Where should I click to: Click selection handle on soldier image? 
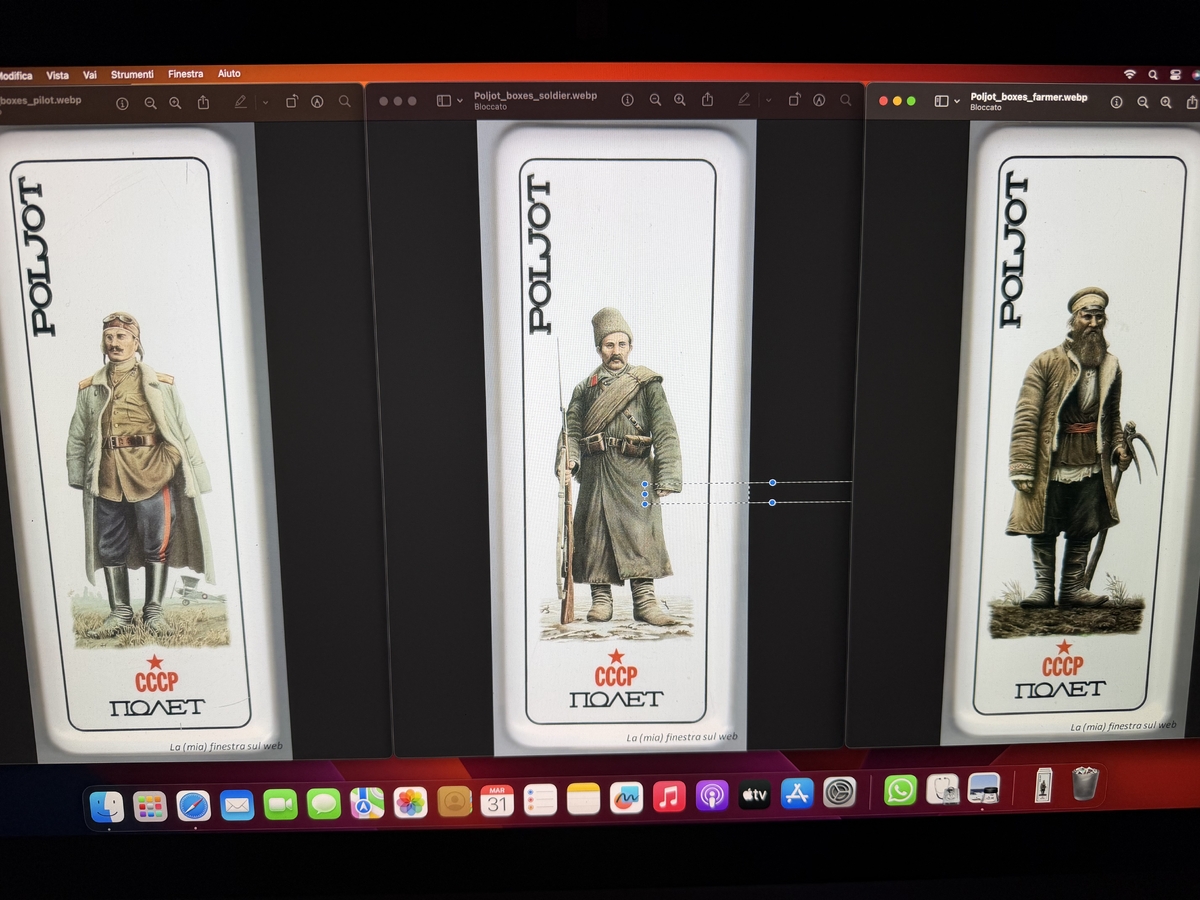point(772,483)
